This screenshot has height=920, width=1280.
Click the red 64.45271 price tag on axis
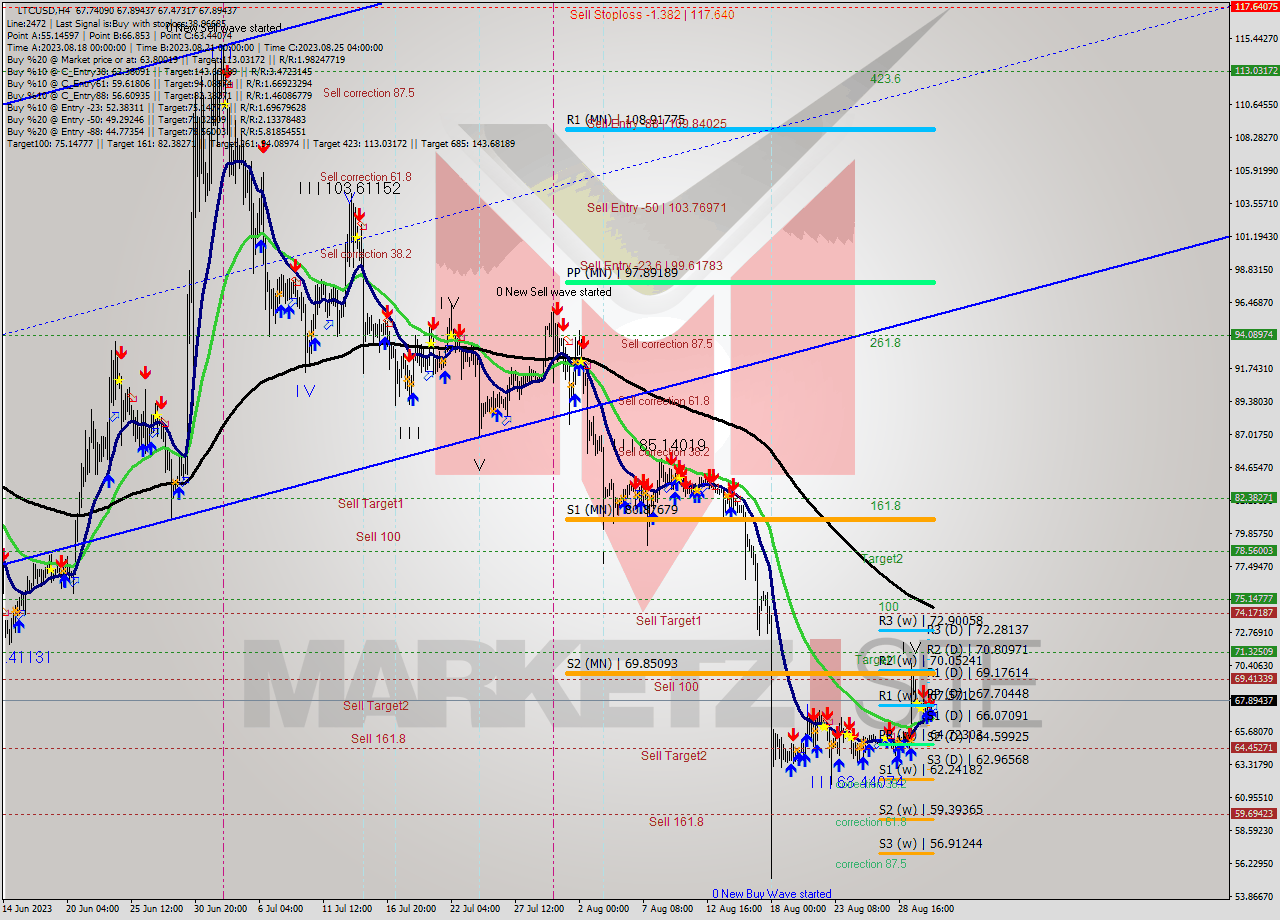pos(1254,748)
